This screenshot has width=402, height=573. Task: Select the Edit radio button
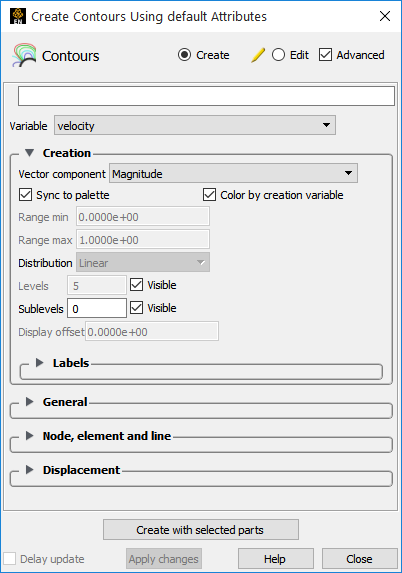pyautogui.click(x=278, y=55)
